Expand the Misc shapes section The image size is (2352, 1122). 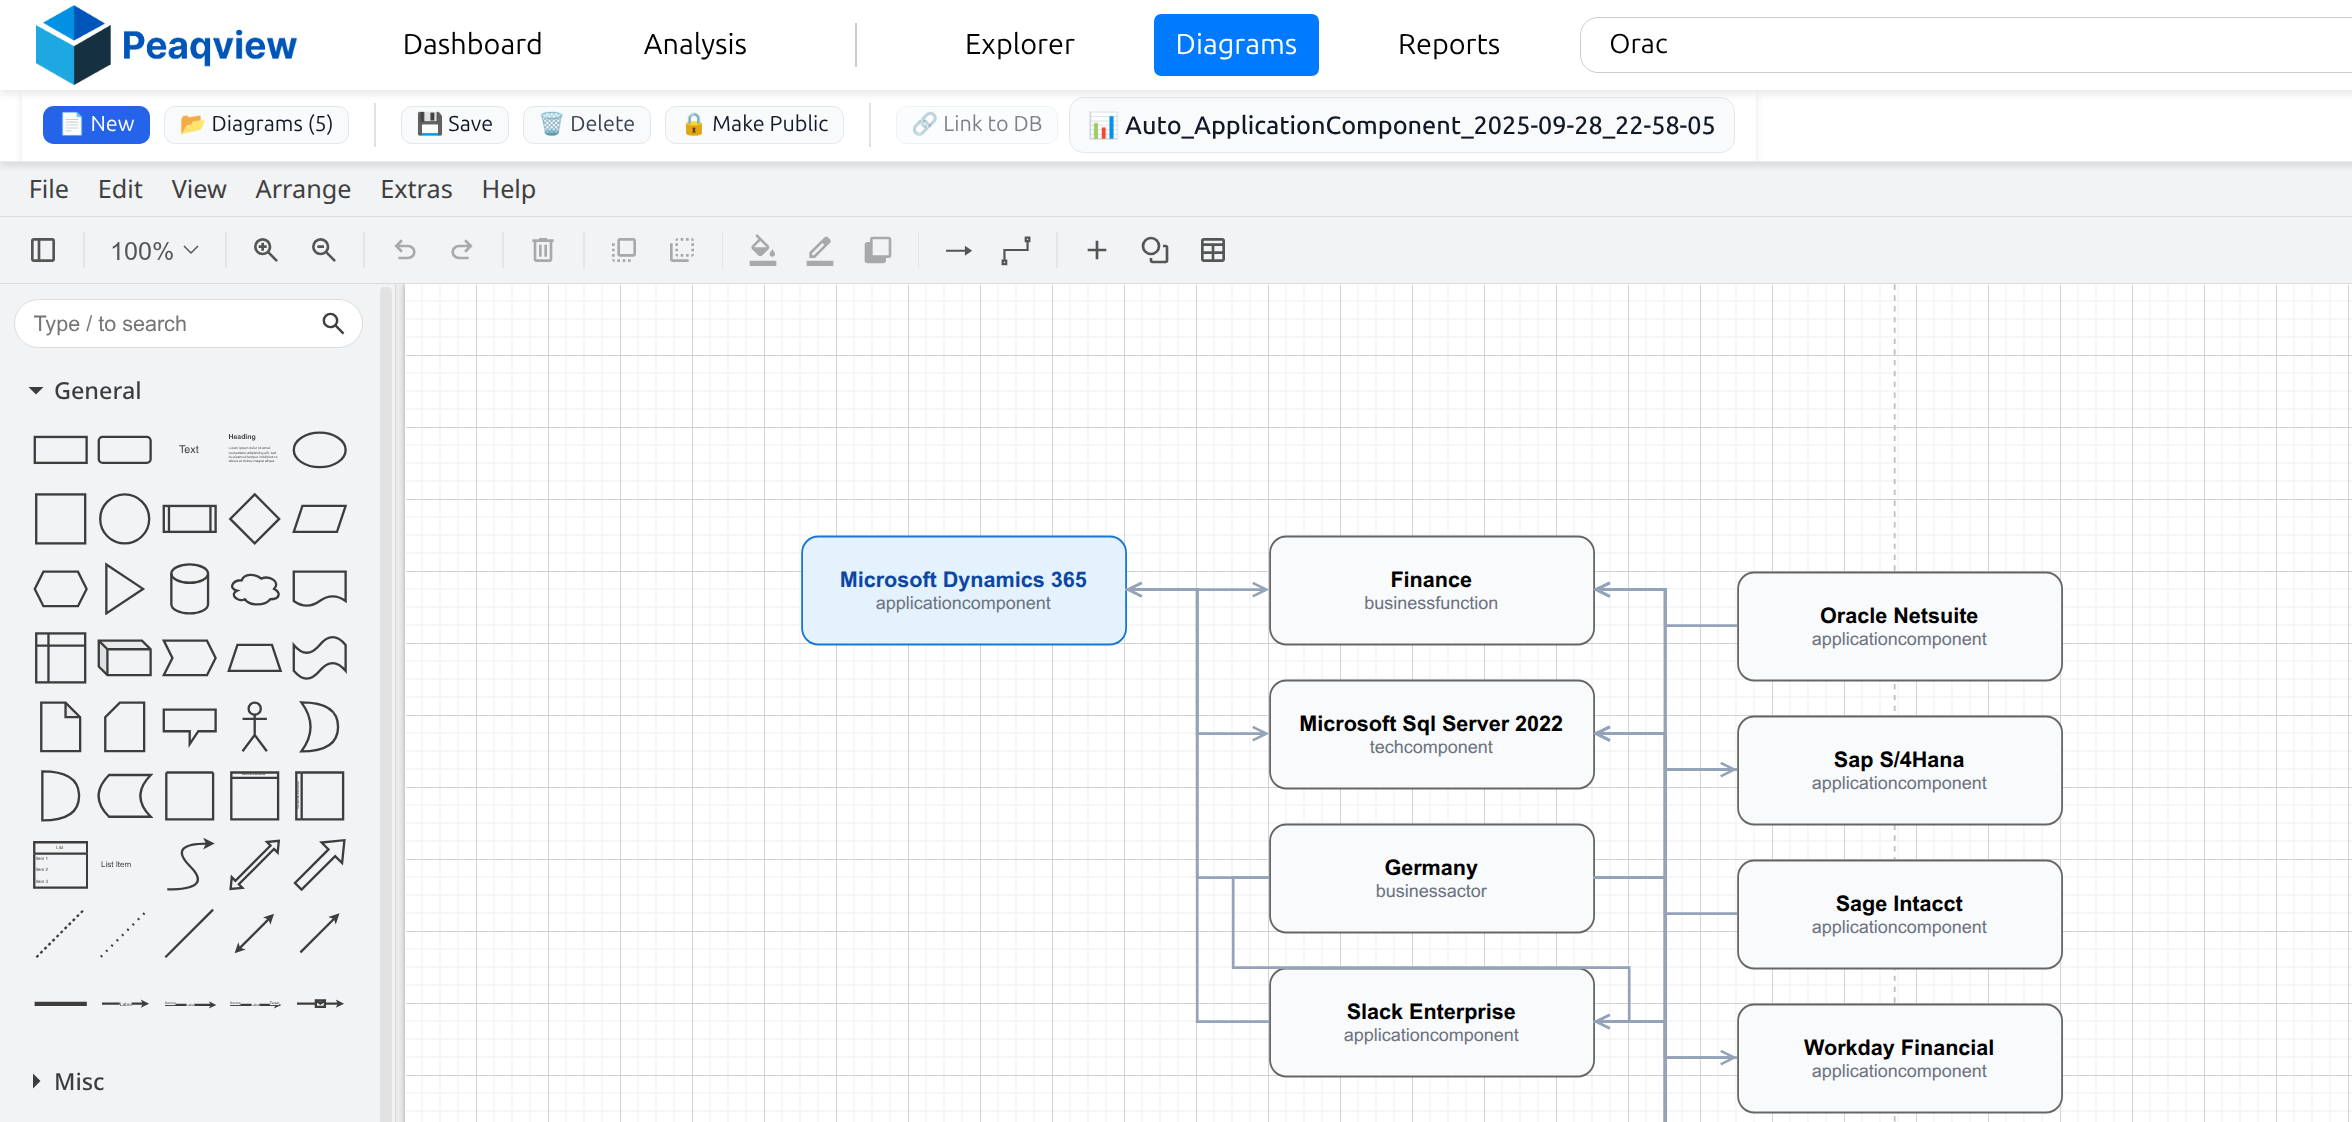(78, 1081)
